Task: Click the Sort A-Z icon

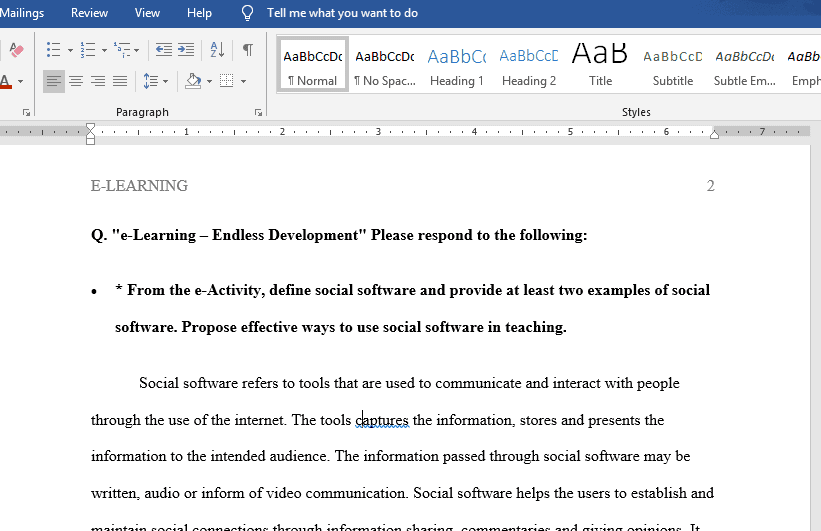Action: tap(217, 50)
